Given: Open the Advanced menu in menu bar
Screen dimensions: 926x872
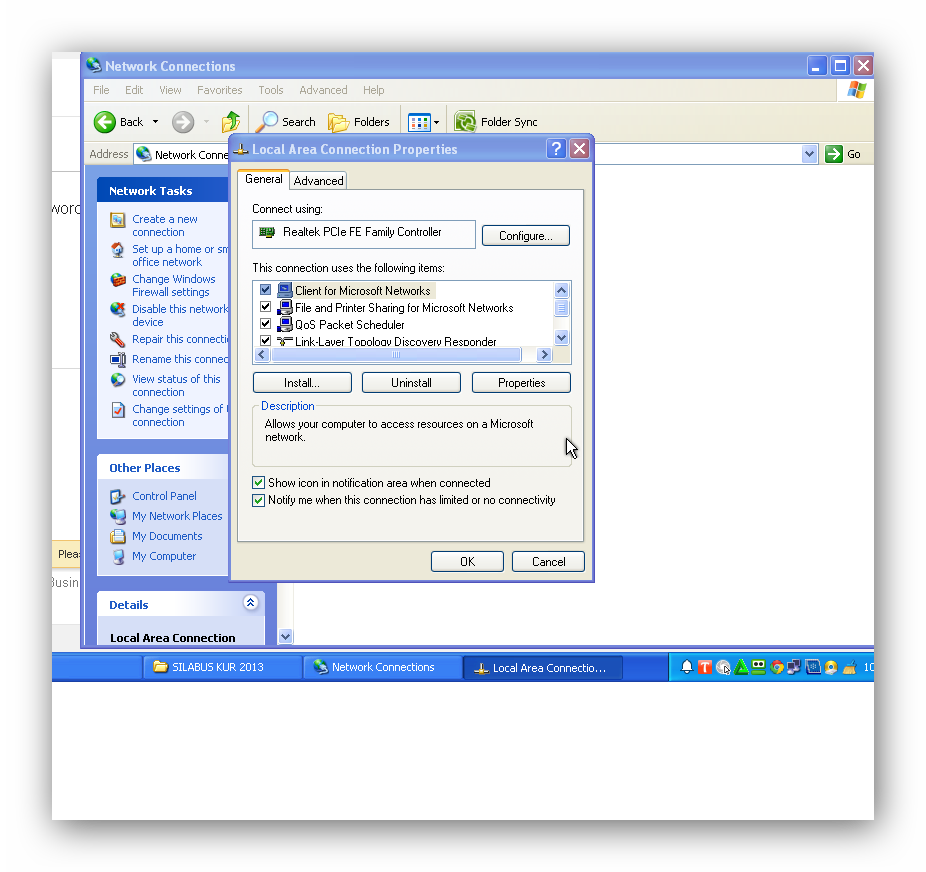Looking at the screenshot, I should coord(323,90).
